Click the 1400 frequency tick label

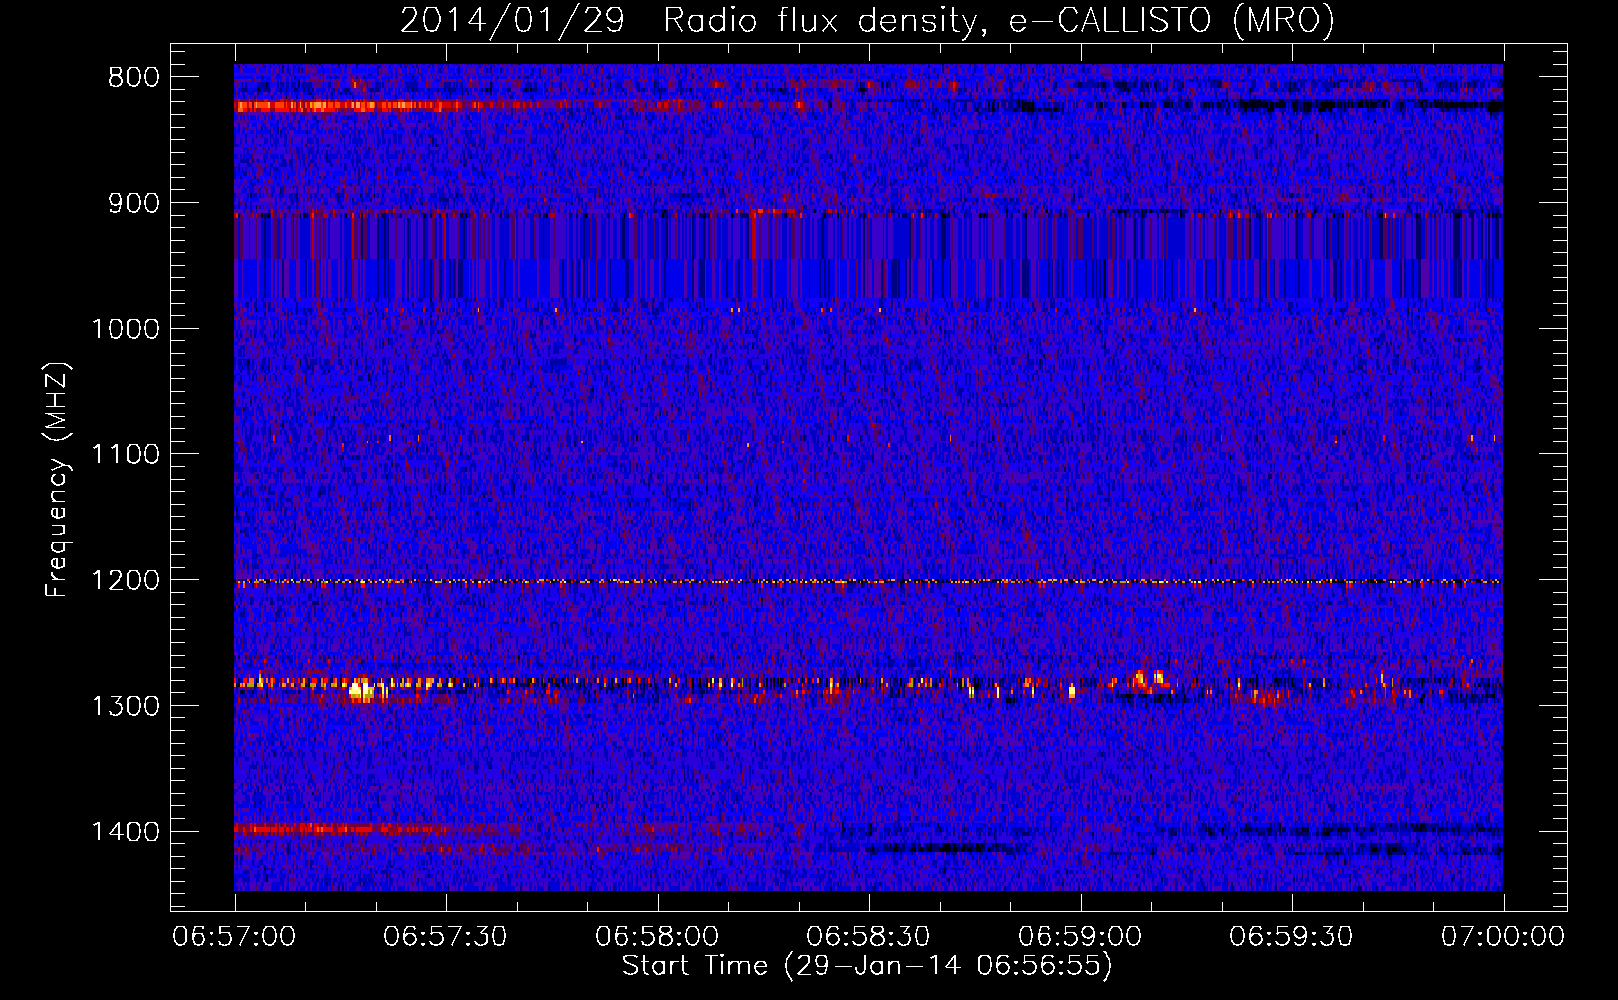pyautogui.click(x=125, y=832)
